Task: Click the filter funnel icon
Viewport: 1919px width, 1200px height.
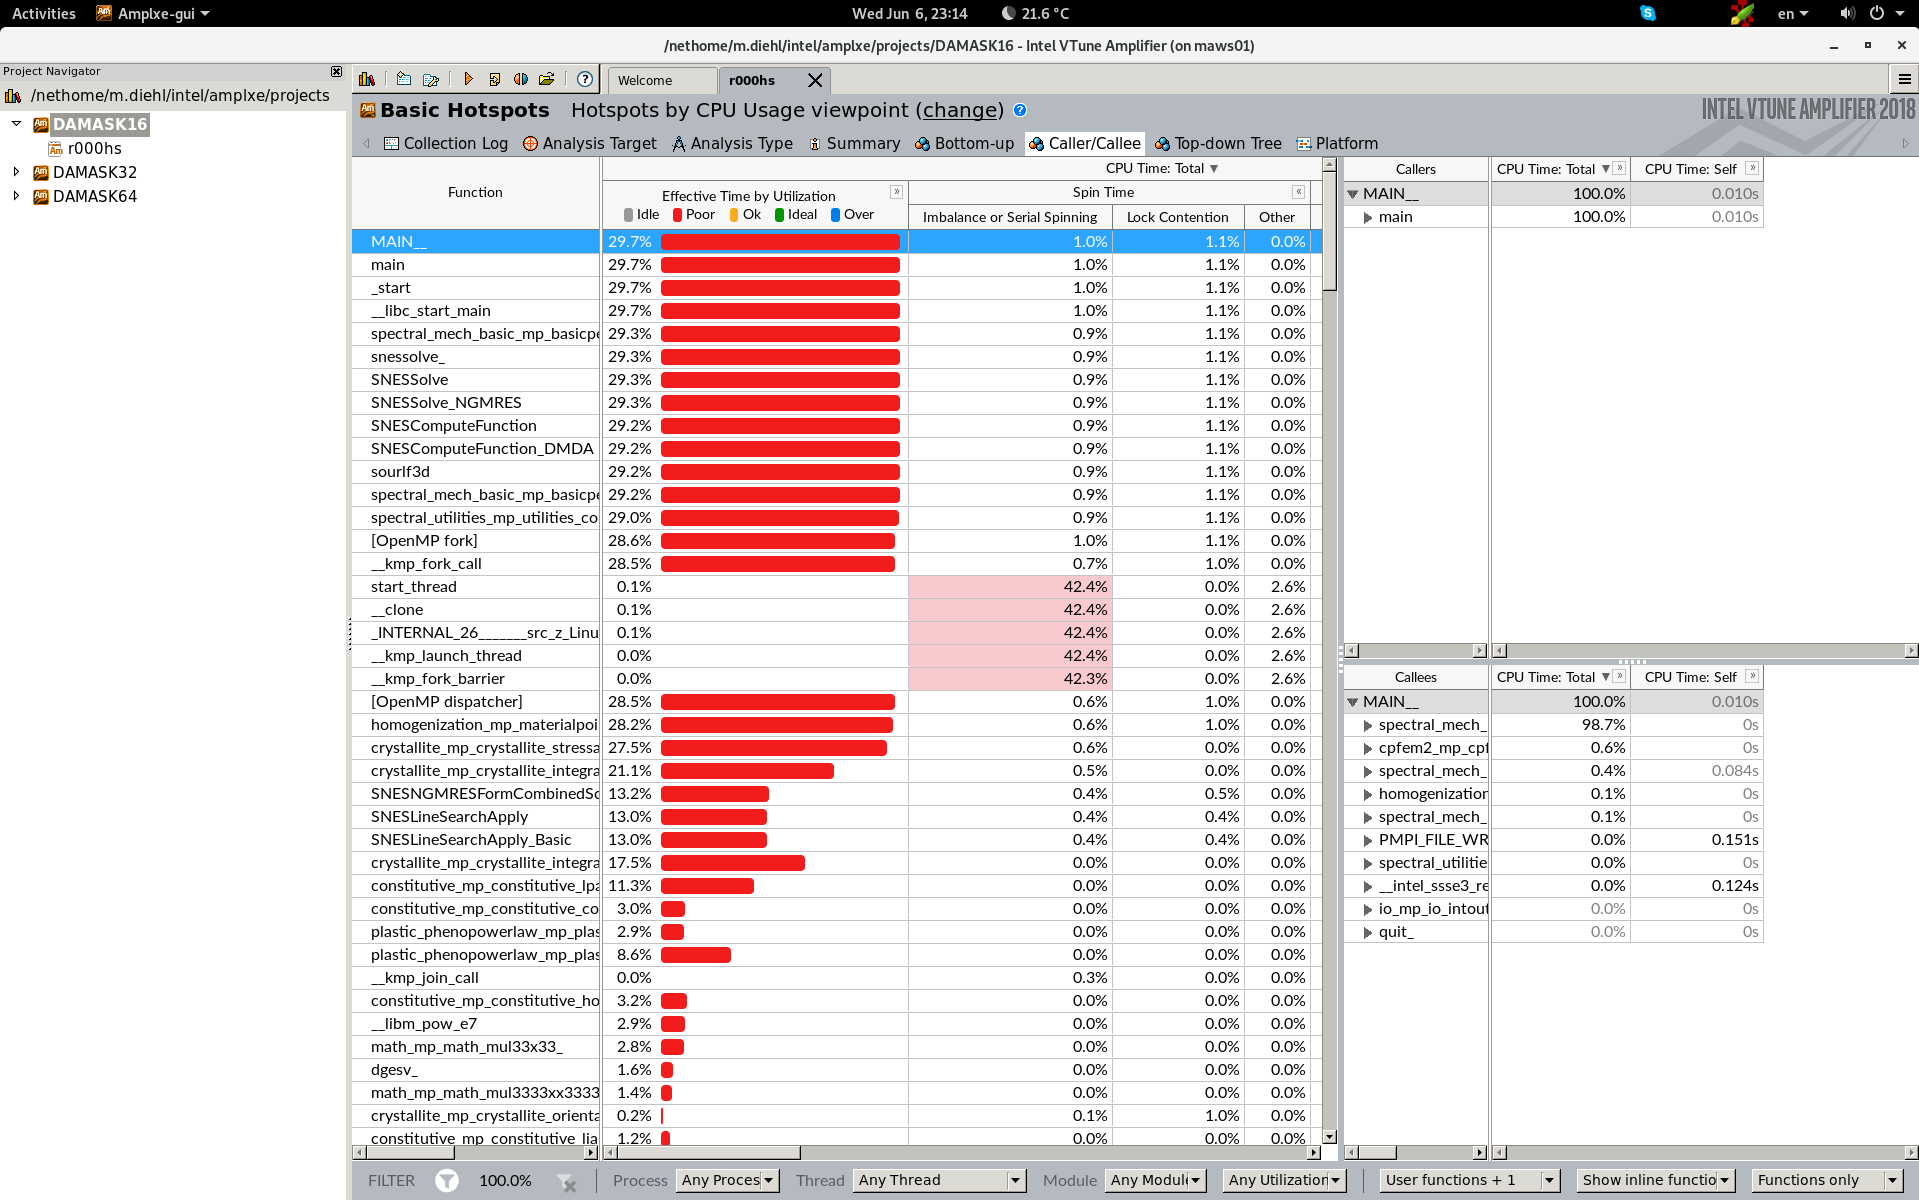Action: pyautogui.click(x=447, y=1180)
